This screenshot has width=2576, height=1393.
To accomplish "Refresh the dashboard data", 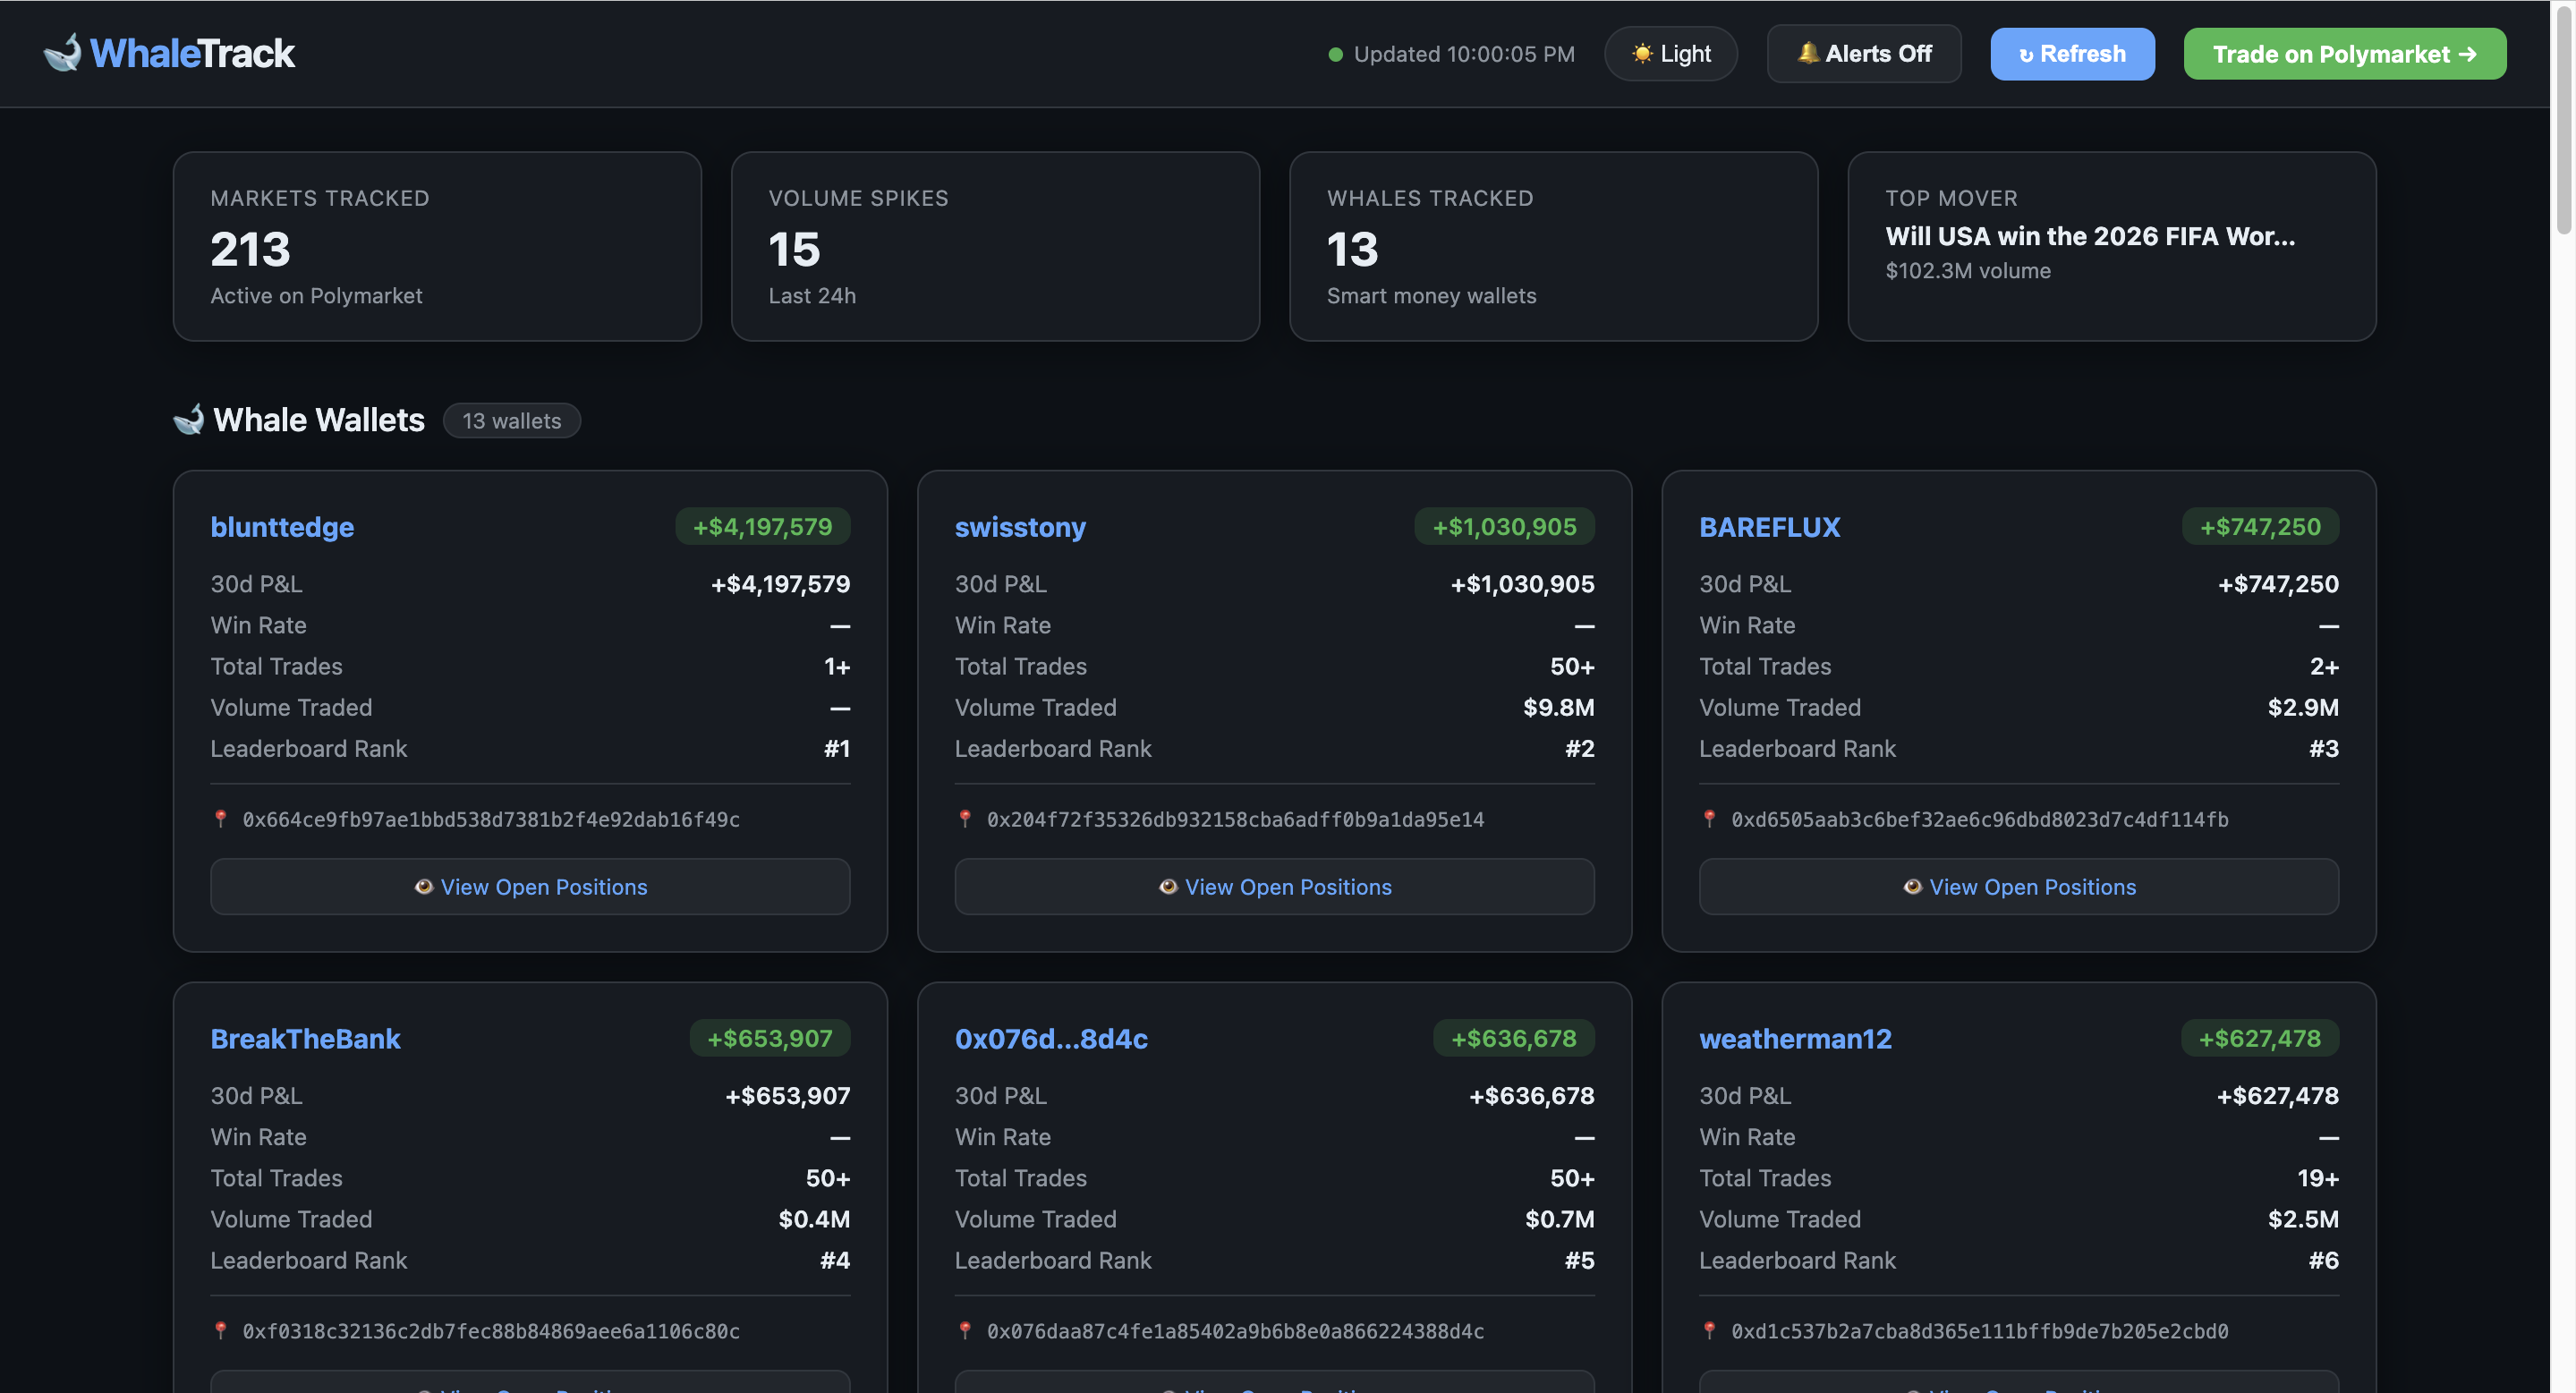I will coord(2072,54).
